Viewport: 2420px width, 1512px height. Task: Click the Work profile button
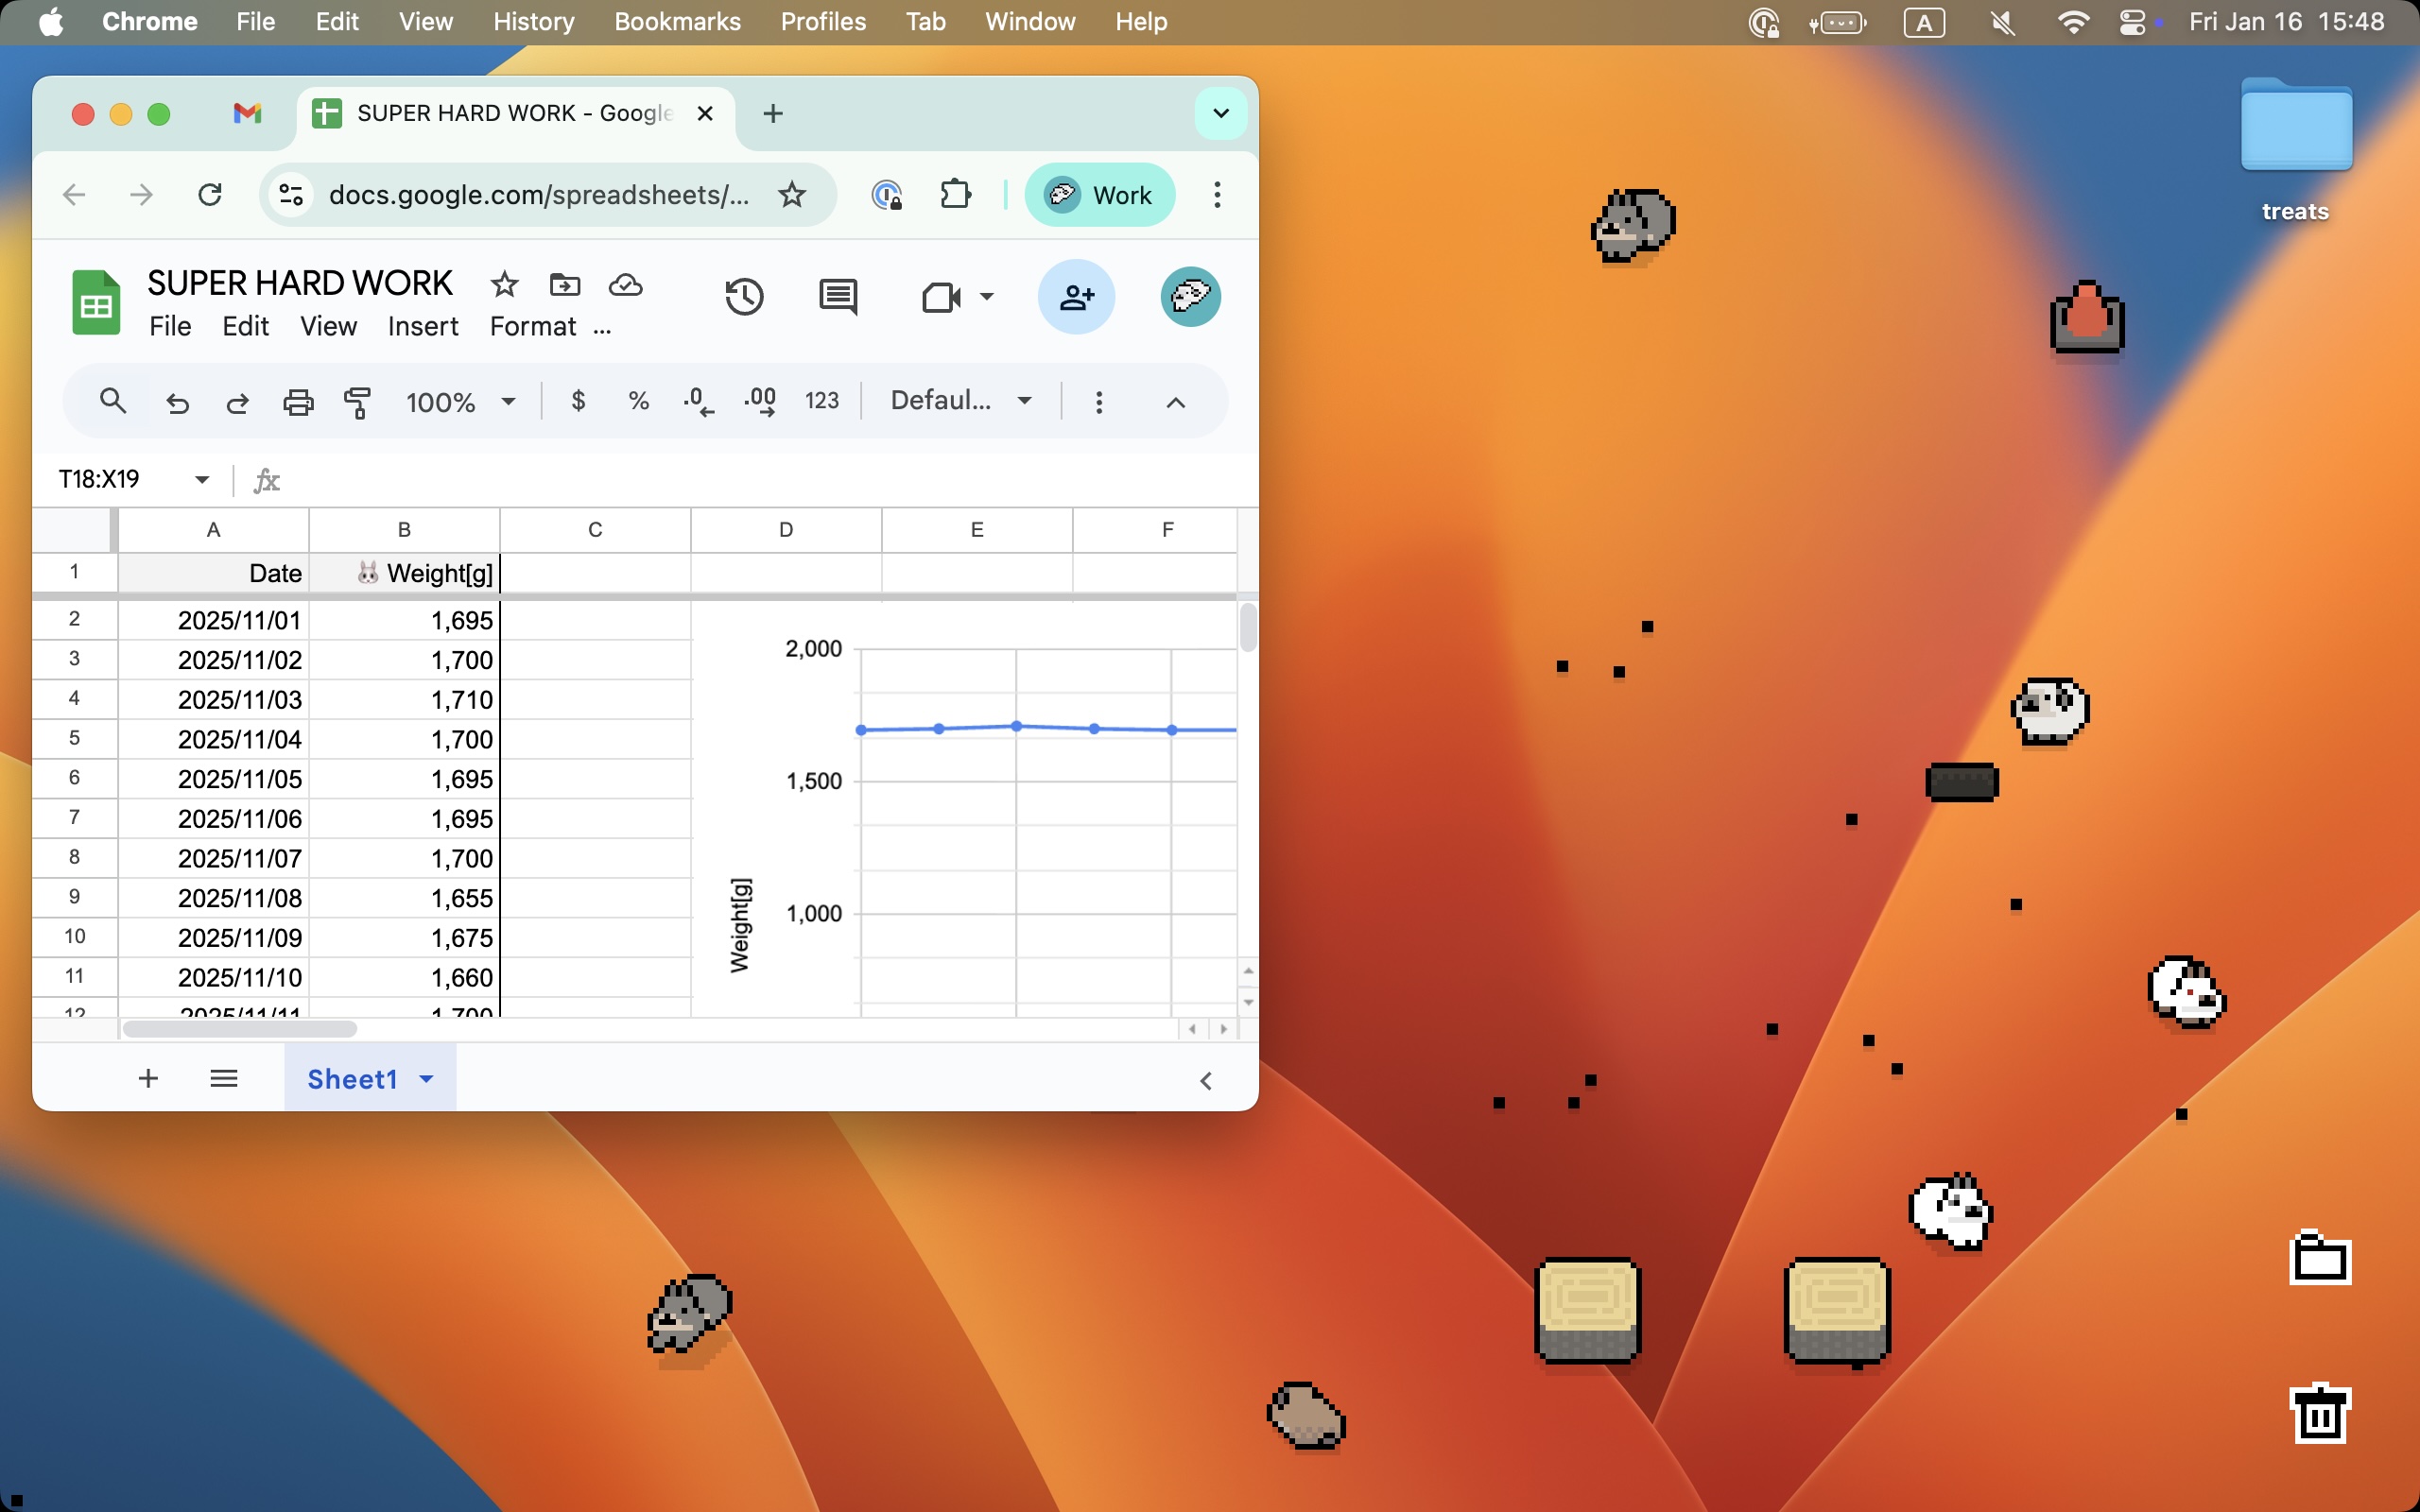coord(1100,194)
